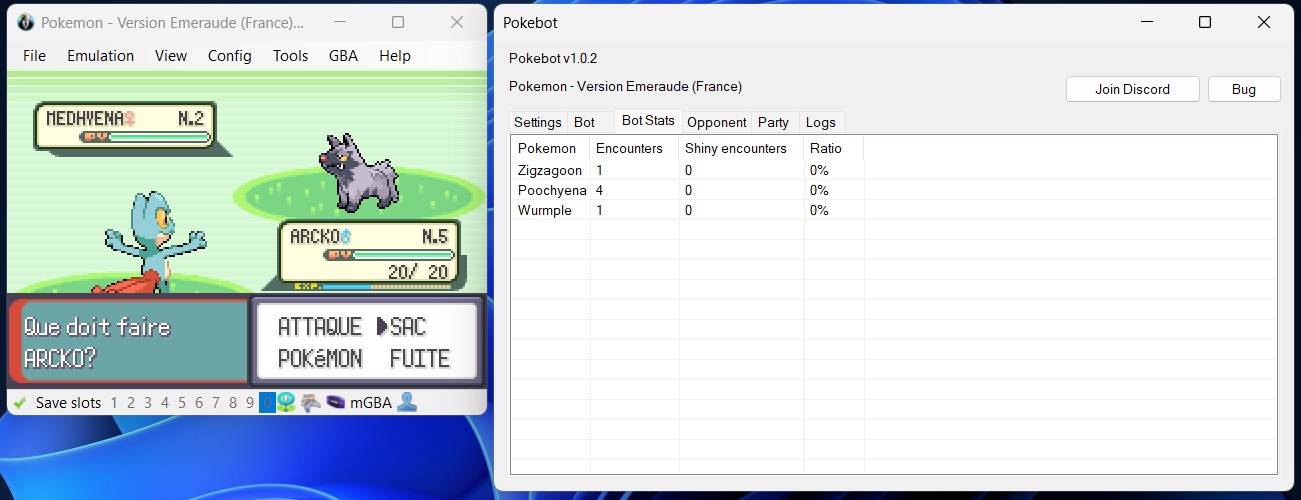The height and width of the screenshot is (500, 1301).
Task: Maximize the Pokebot window
Action: point(1205,22)
